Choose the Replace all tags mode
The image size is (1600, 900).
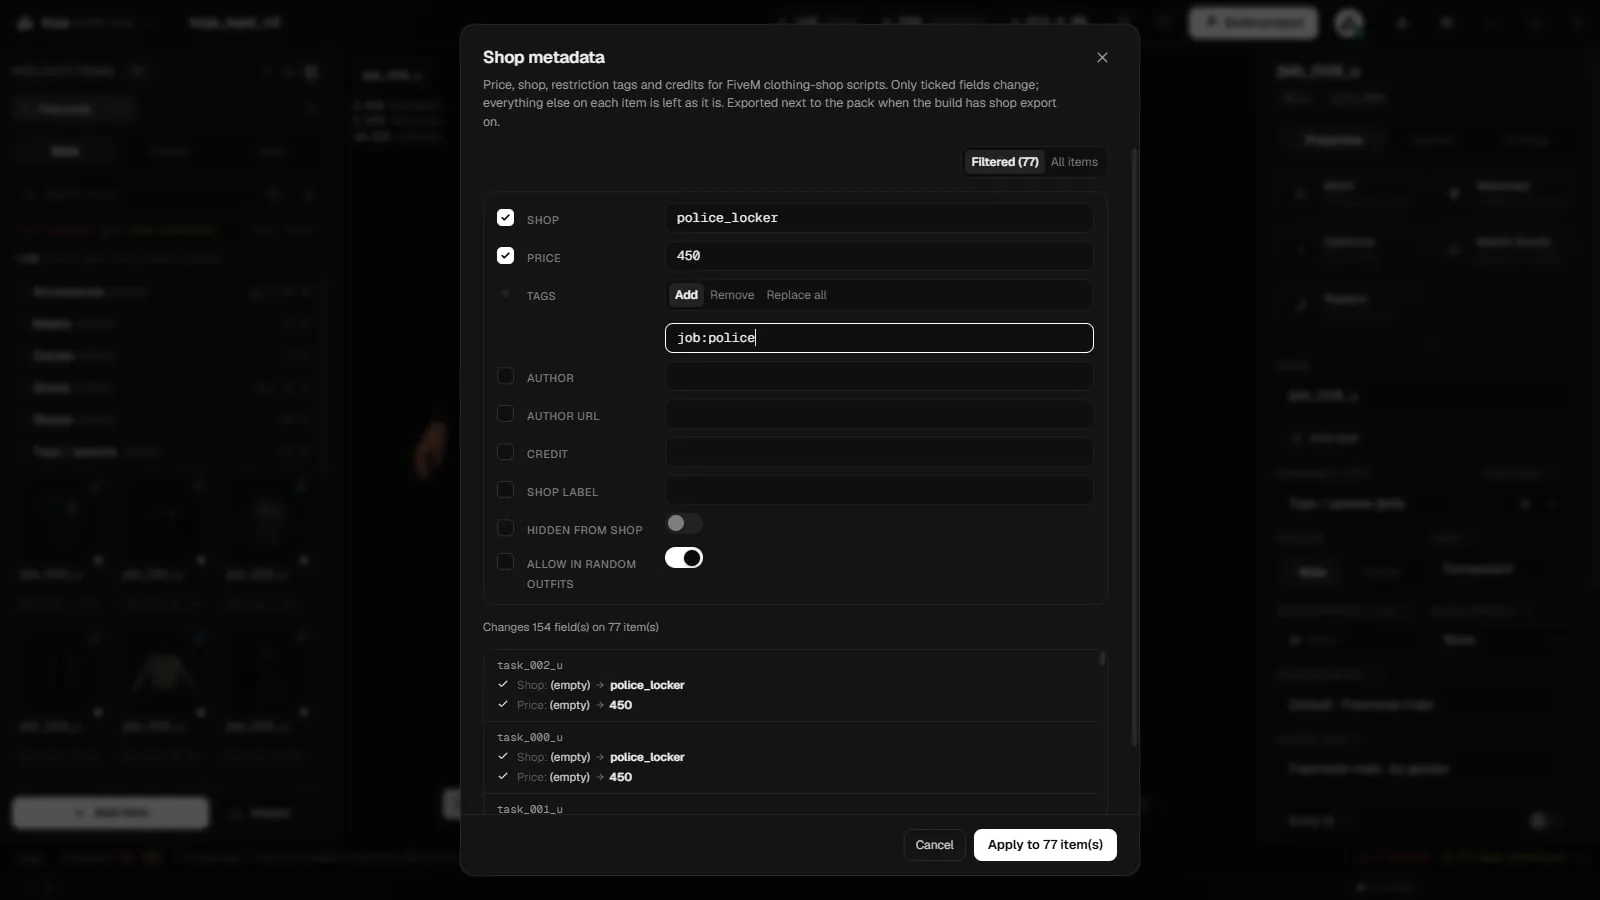click(796, 295)
